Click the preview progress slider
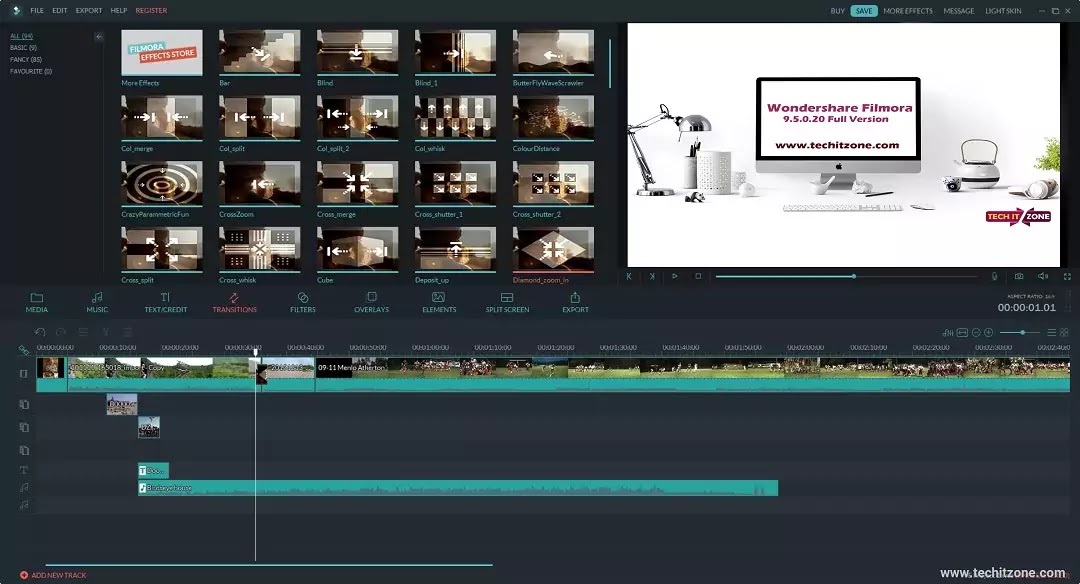The width and height of the screenshot is (1080, 584). click(847, 276)
